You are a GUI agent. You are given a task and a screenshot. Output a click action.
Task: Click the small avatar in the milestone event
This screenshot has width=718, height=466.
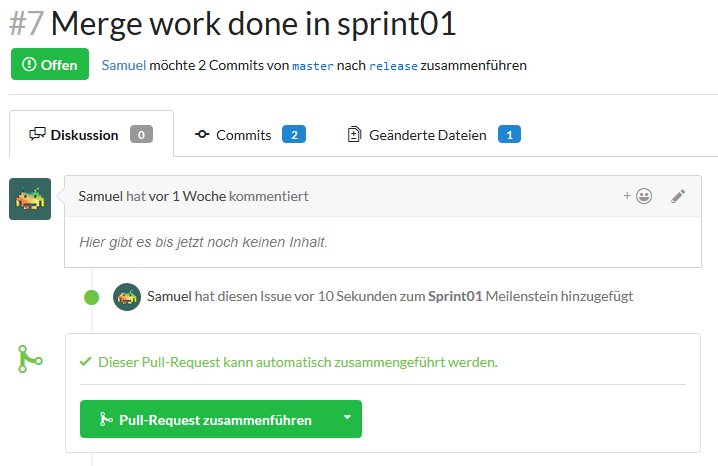click(126, 296)
